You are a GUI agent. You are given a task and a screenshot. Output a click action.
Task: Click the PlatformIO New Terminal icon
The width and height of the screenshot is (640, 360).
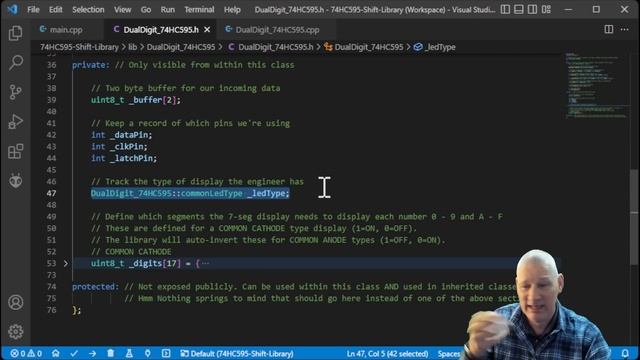166,353
